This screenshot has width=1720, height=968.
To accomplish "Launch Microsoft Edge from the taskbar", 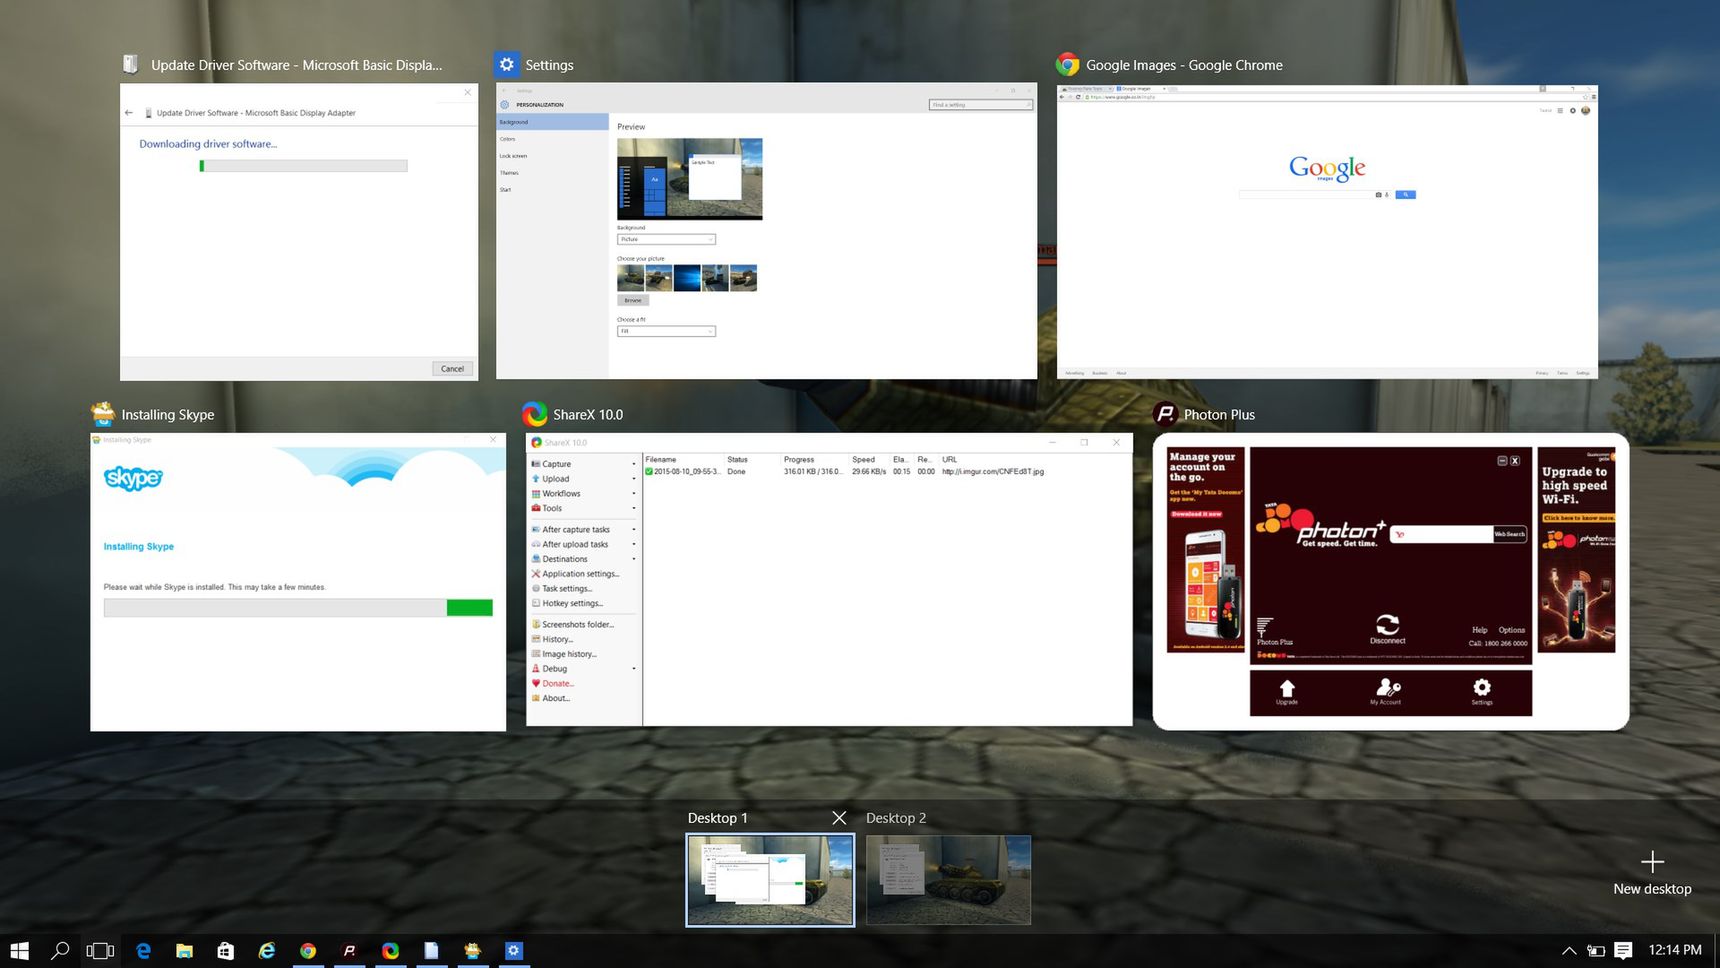I will 143,951.
